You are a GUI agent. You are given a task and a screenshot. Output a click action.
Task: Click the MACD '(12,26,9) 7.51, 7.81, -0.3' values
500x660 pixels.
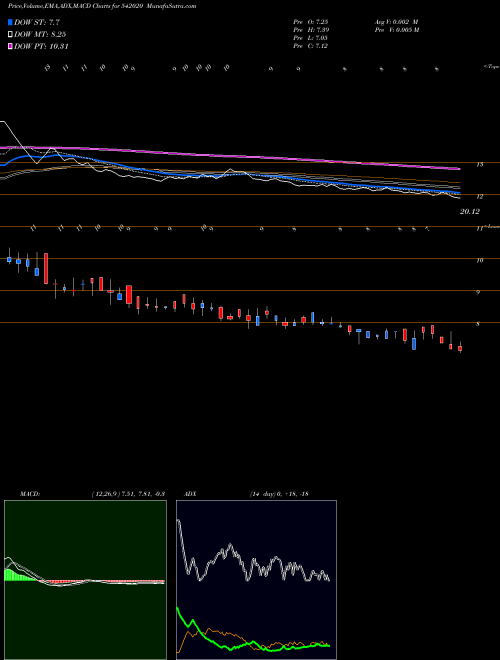coord(128,494)
